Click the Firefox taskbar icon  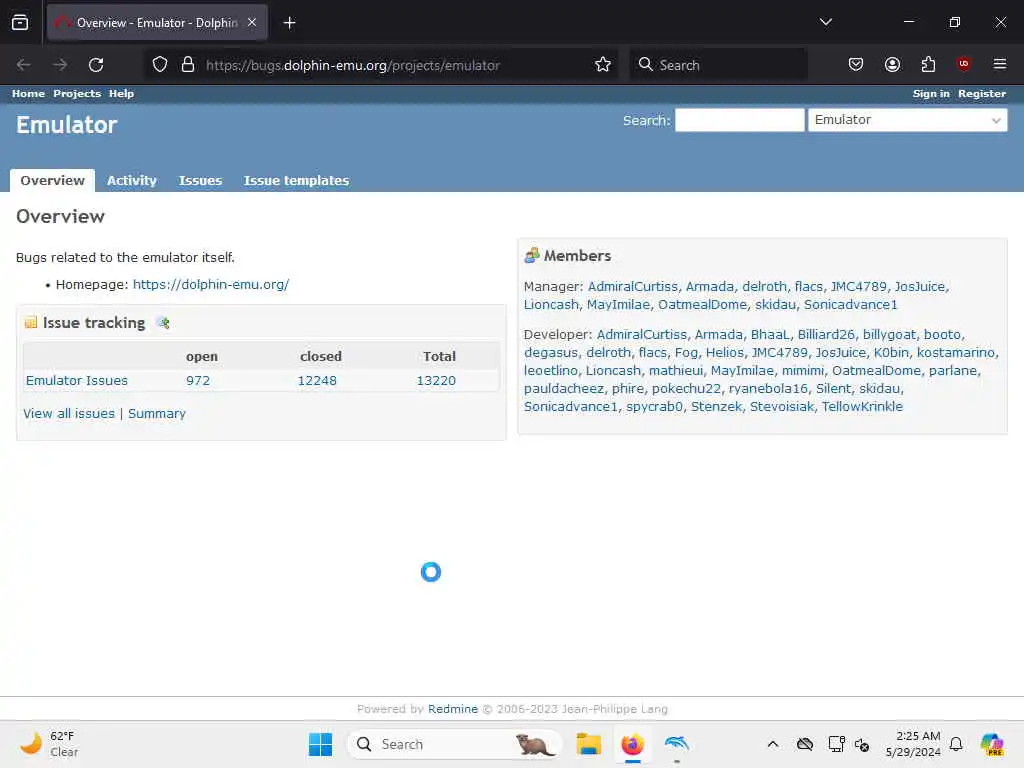(632, 744)
